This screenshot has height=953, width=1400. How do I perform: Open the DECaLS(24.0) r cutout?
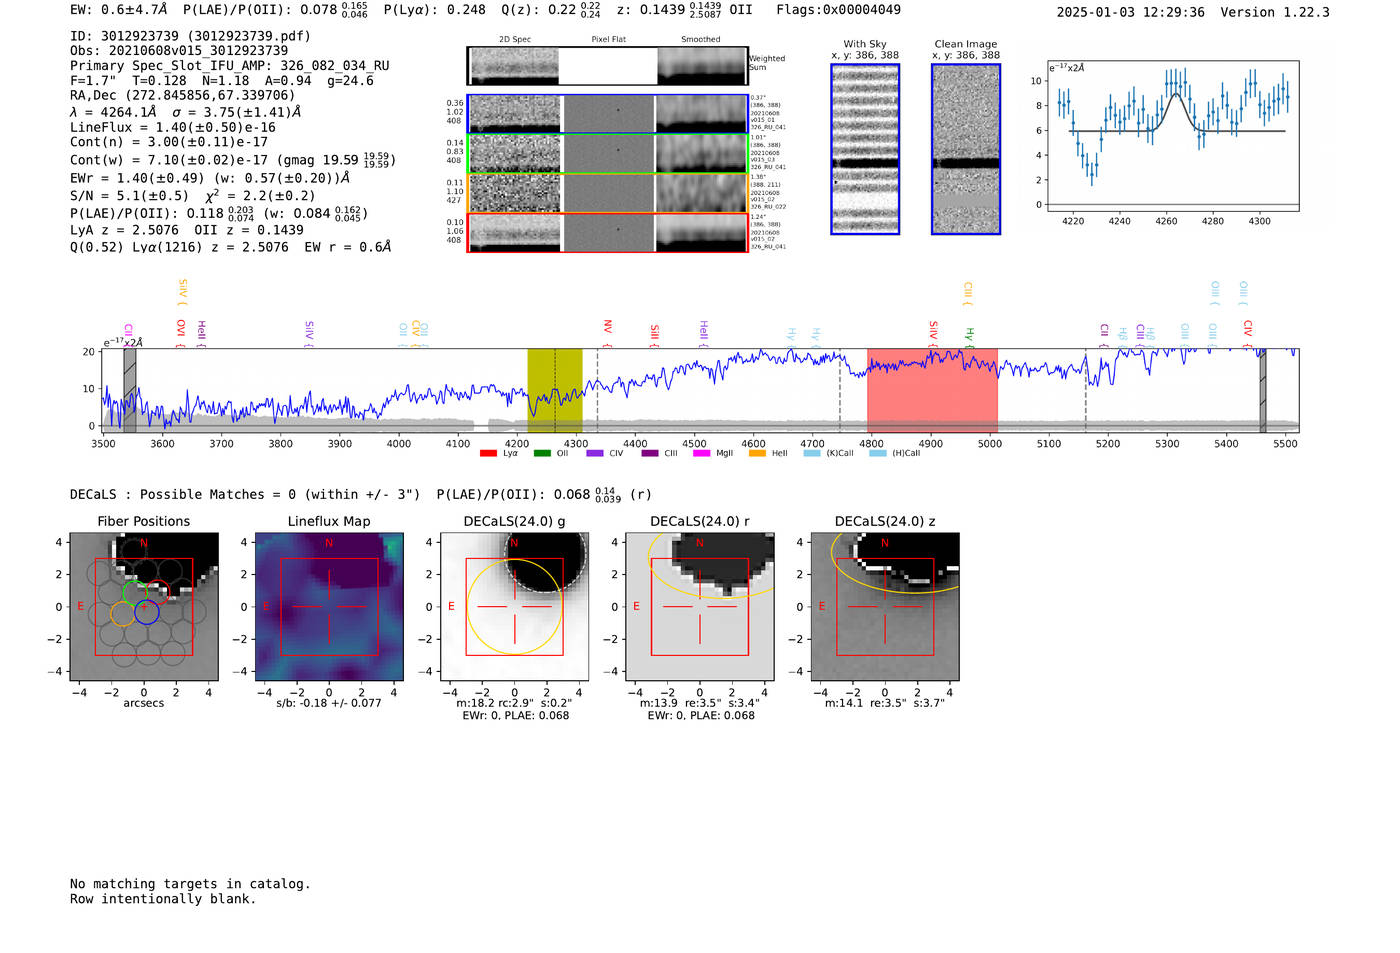[700, 607]
